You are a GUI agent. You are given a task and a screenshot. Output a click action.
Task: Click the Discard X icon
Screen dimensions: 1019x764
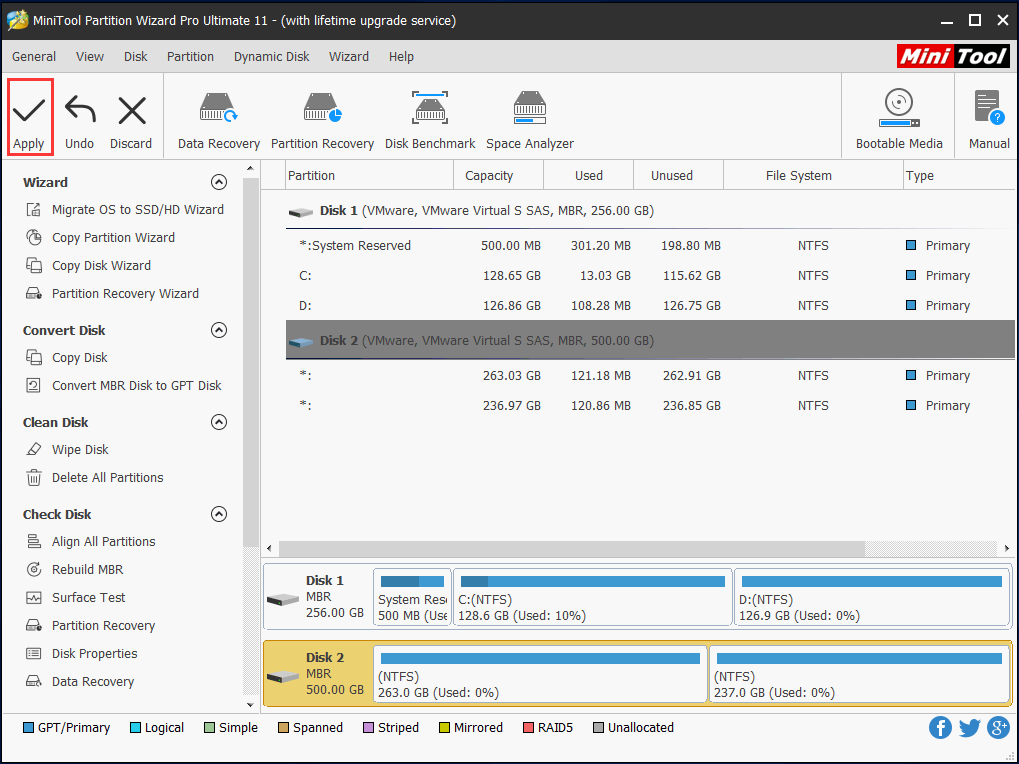click(x=131, y=110)
